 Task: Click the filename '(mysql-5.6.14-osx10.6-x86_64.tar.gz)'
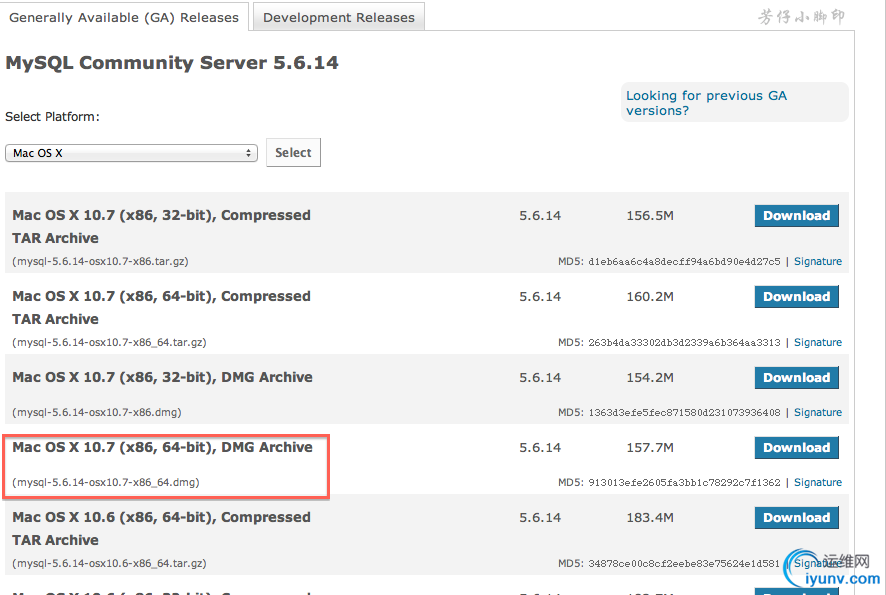(x=109, y=563)
